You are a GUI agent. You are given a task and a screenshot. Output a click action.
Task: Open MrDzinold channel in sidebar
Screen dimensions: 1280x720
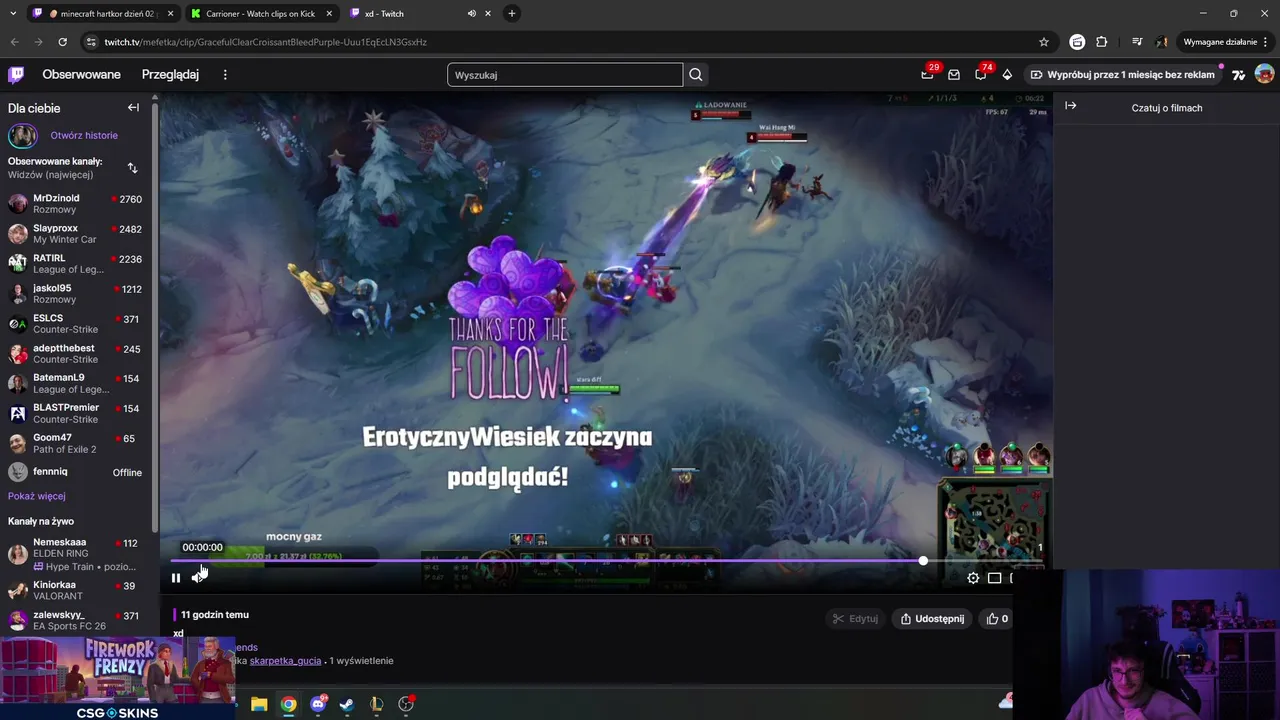click(76, 204)
